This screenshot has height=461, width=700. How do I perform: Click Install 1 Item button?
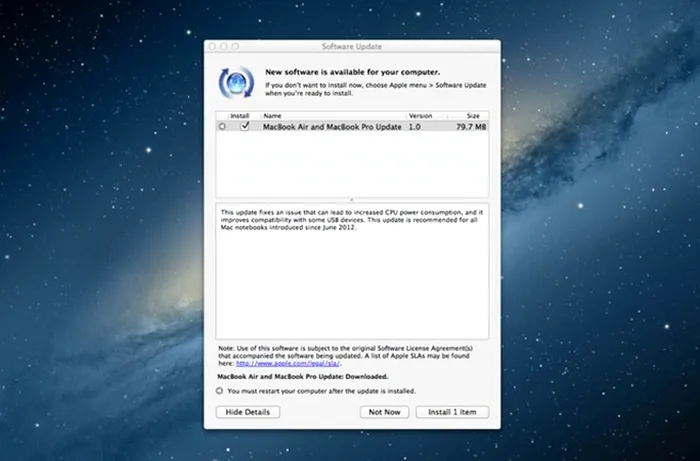pos(452,412)
